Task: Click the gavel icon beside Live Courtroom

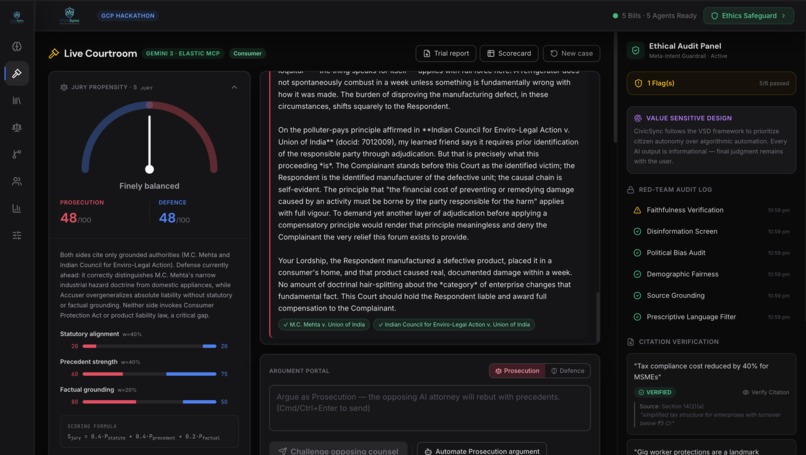Action: coord(53,53)
